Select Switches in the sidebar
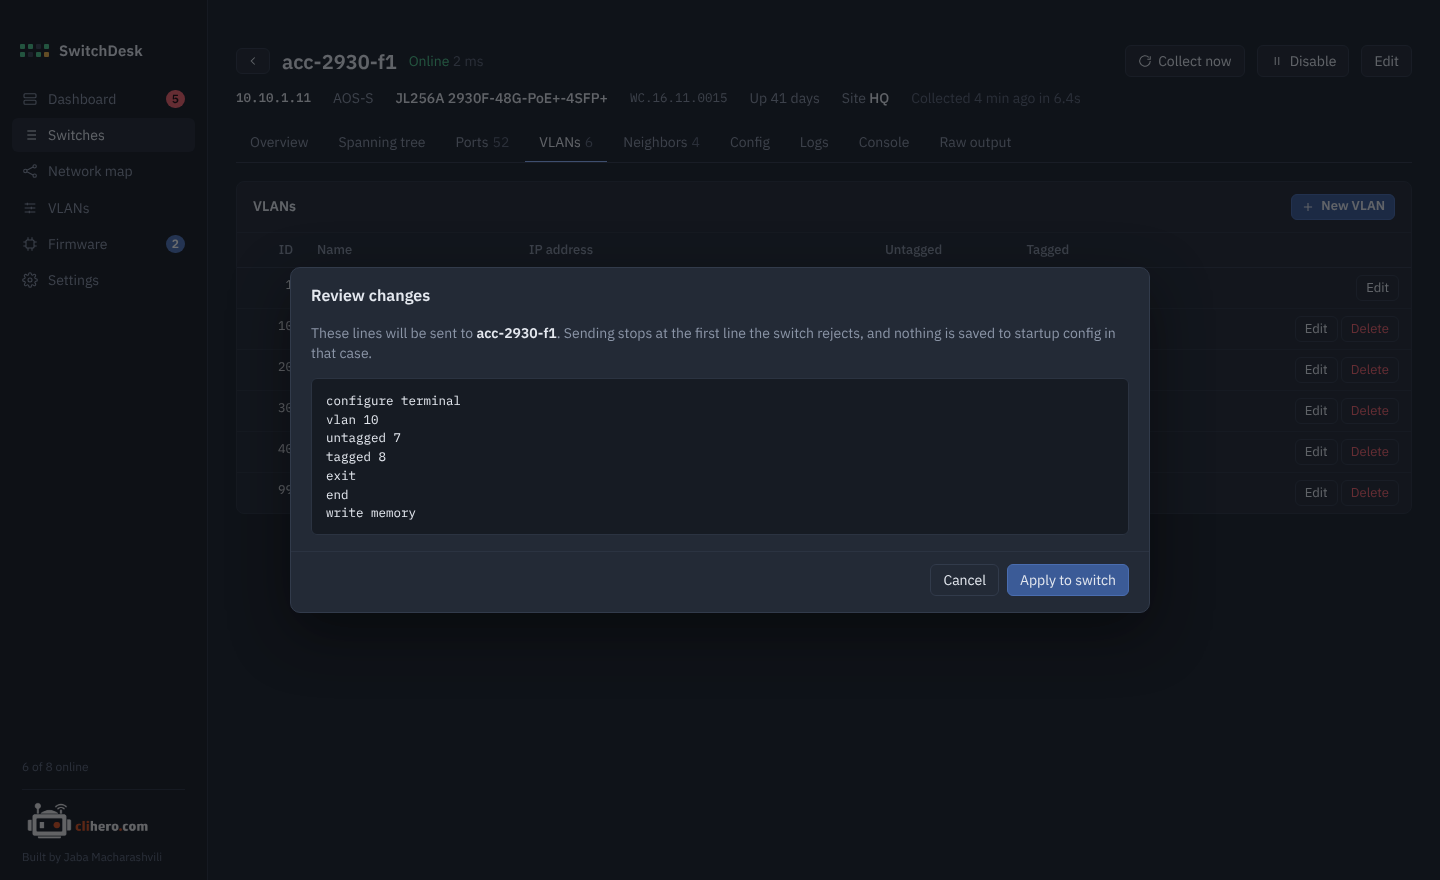The image size is (1440, 880). tap(103, 135)
